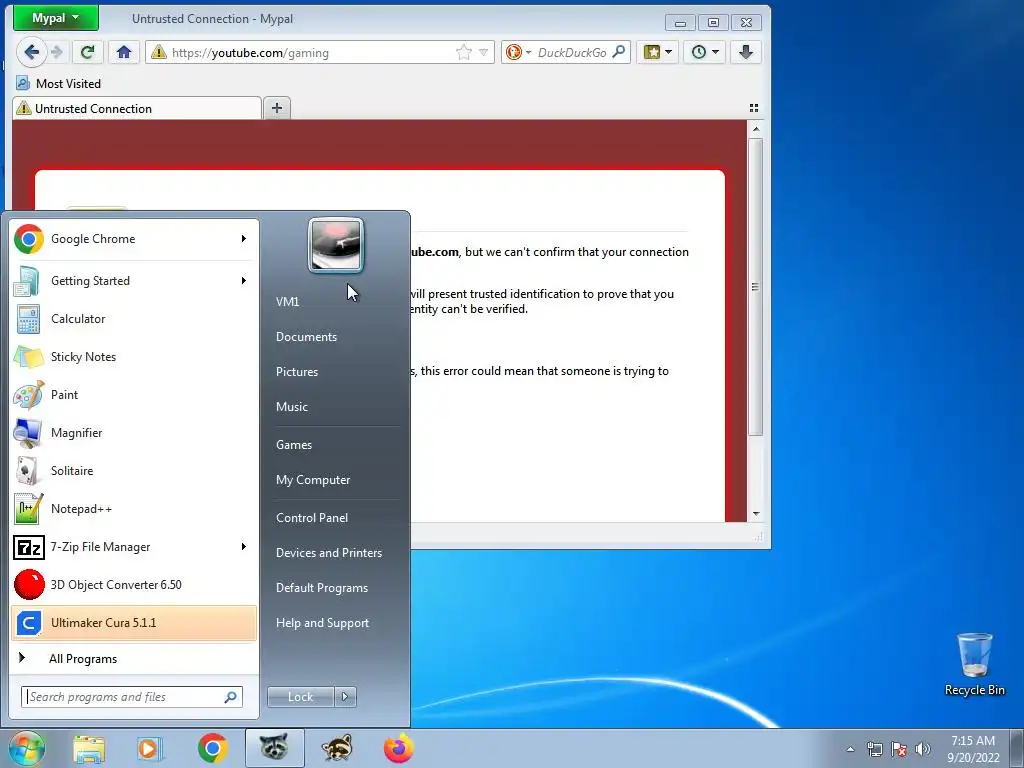1024x768 pixels.
Task: Open Windows Media Player from taskbar
Action: tap(149, 748)
